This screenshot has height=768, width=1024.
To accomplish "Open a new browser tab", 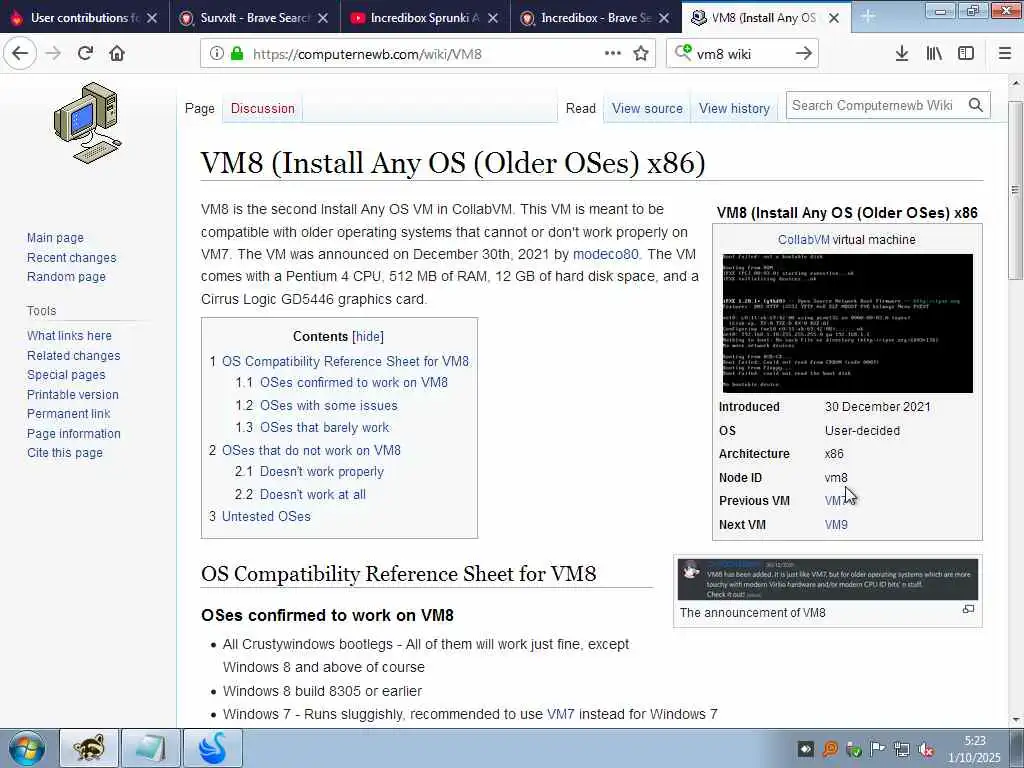I will tap(868, 17).
